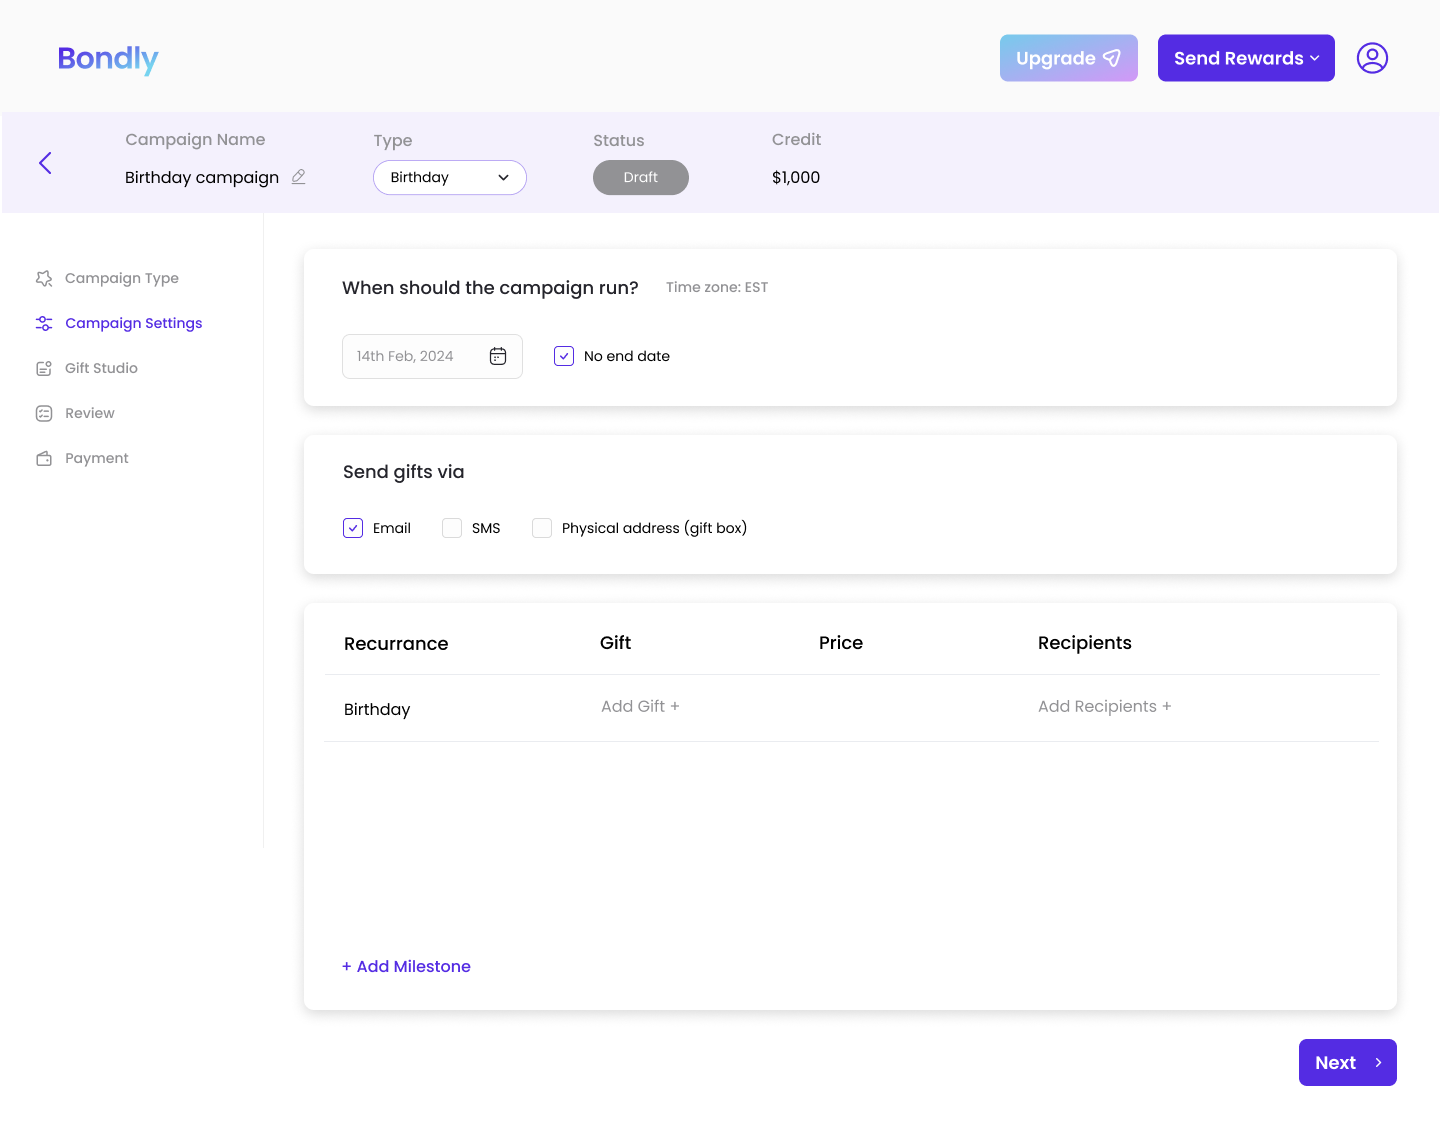Open the calendar date picker icon

[498, 356]
